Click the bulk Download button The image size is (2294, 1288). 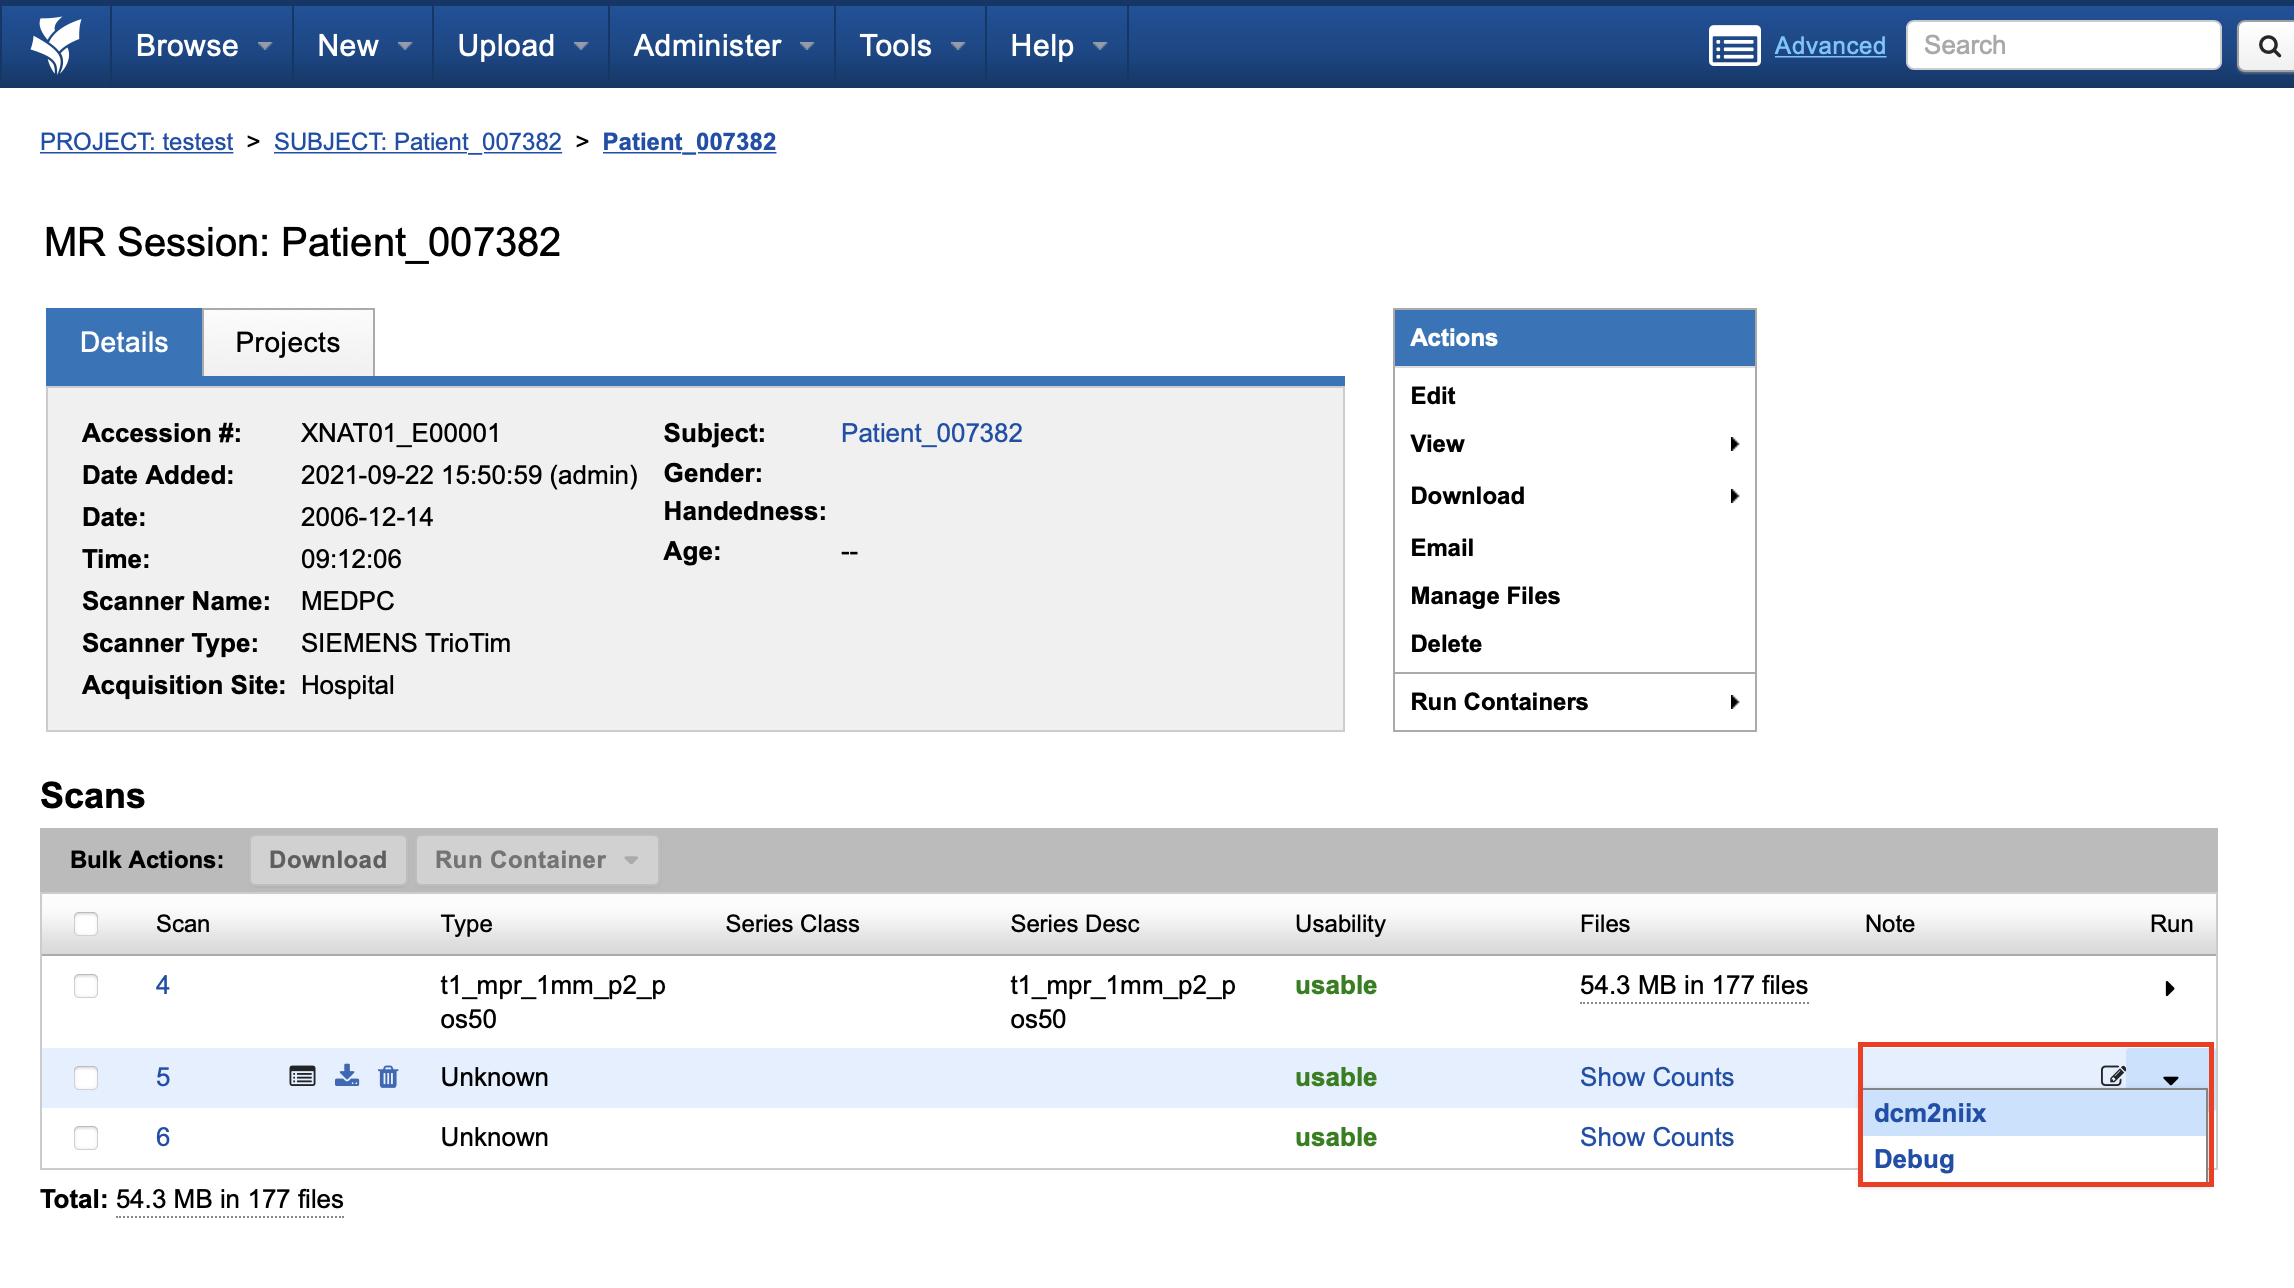[x=327, y=860]
